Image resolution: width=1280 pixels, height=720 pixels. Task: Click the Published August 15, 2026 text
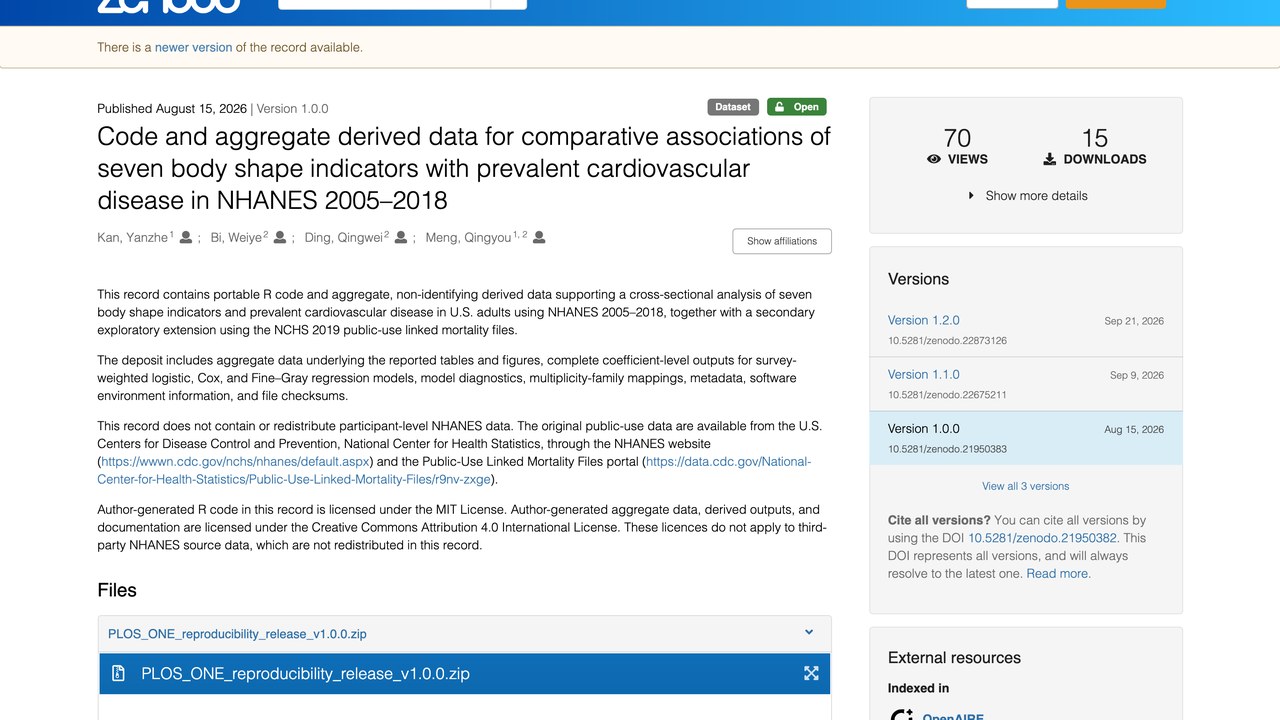(172, 108)
